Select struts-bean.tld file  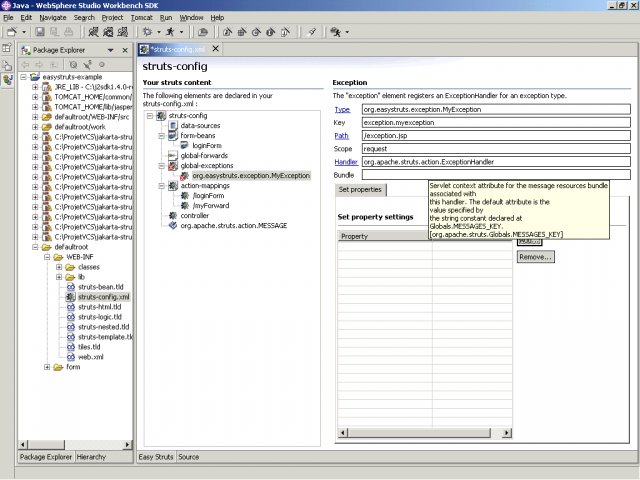(x=101, y=287)
